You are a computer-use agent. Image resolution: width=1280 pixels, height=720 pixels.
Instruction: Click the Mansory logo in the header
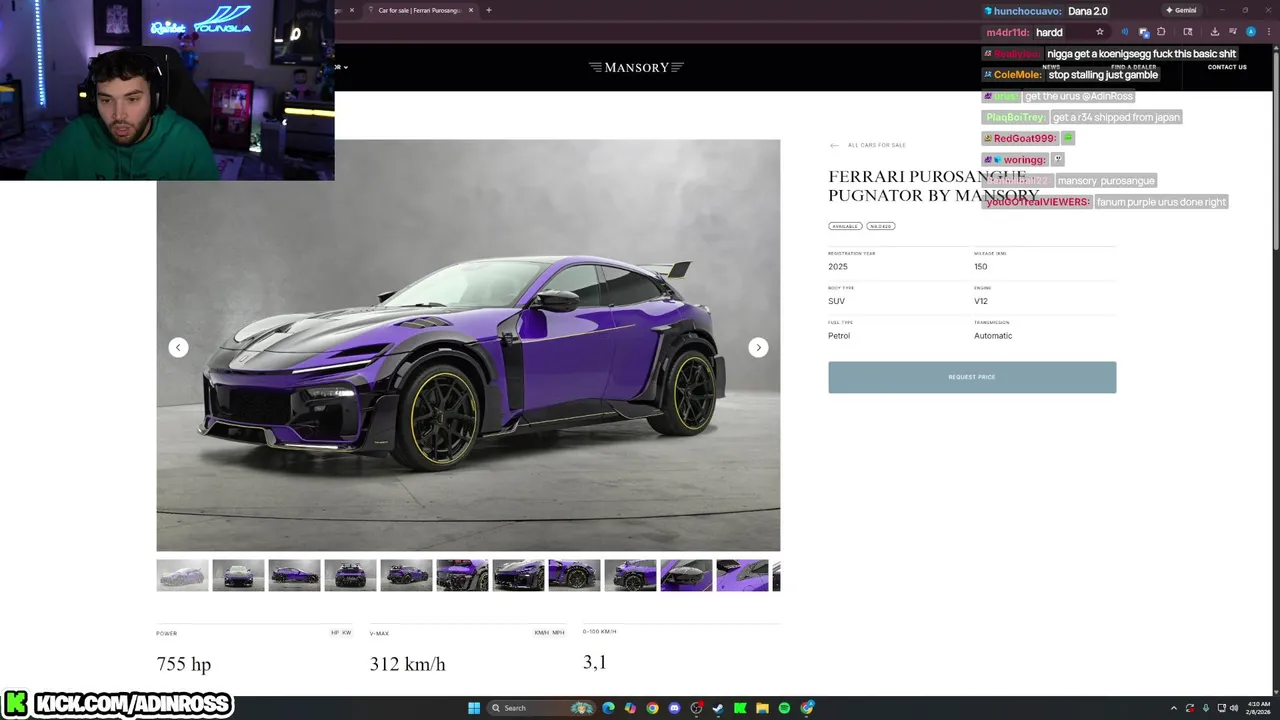point(636,67)
